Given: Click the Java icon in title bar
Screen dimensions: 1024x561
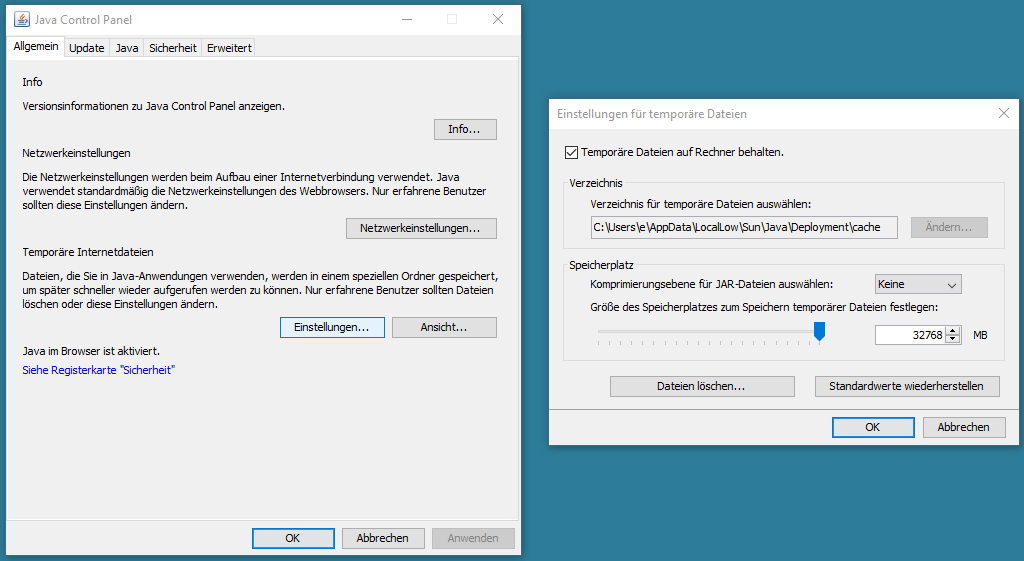Looking at the screenshot, I should [22, 19].
